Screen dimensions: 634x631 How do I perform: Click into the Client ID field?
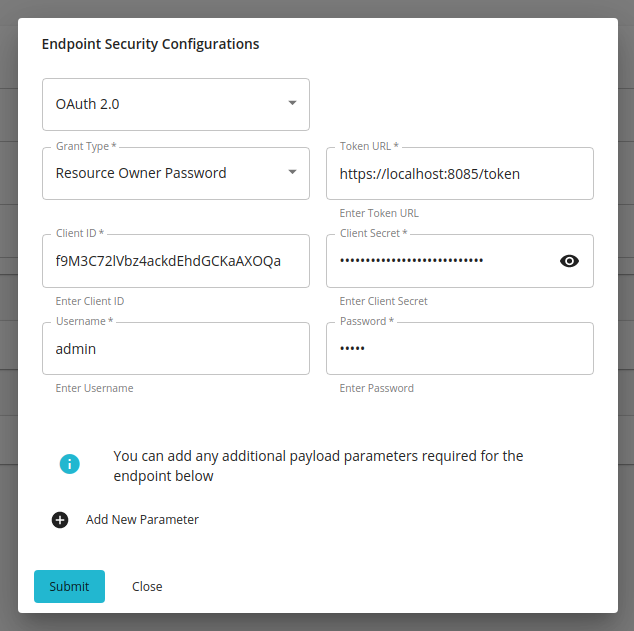[175, 261]
